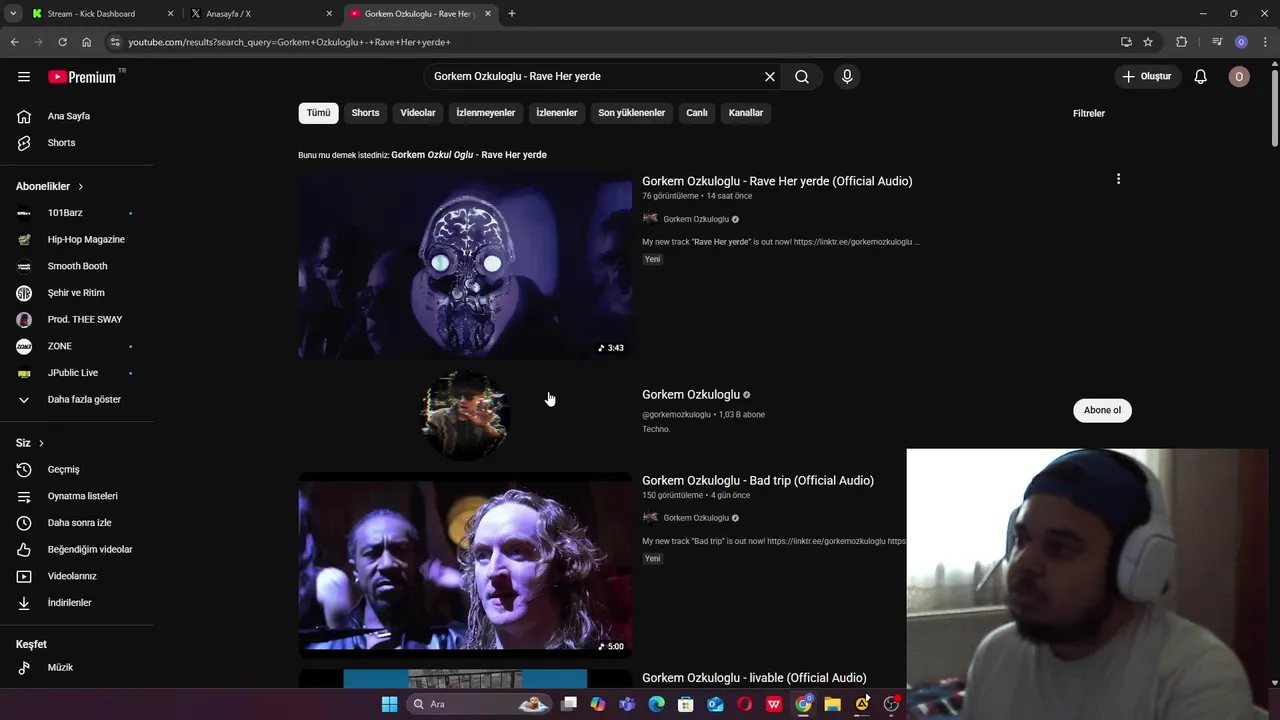Open Microsoft Teams from taskbar
Image resolution: width=1280 pixels, height=720 pixels.
point(627,704)
